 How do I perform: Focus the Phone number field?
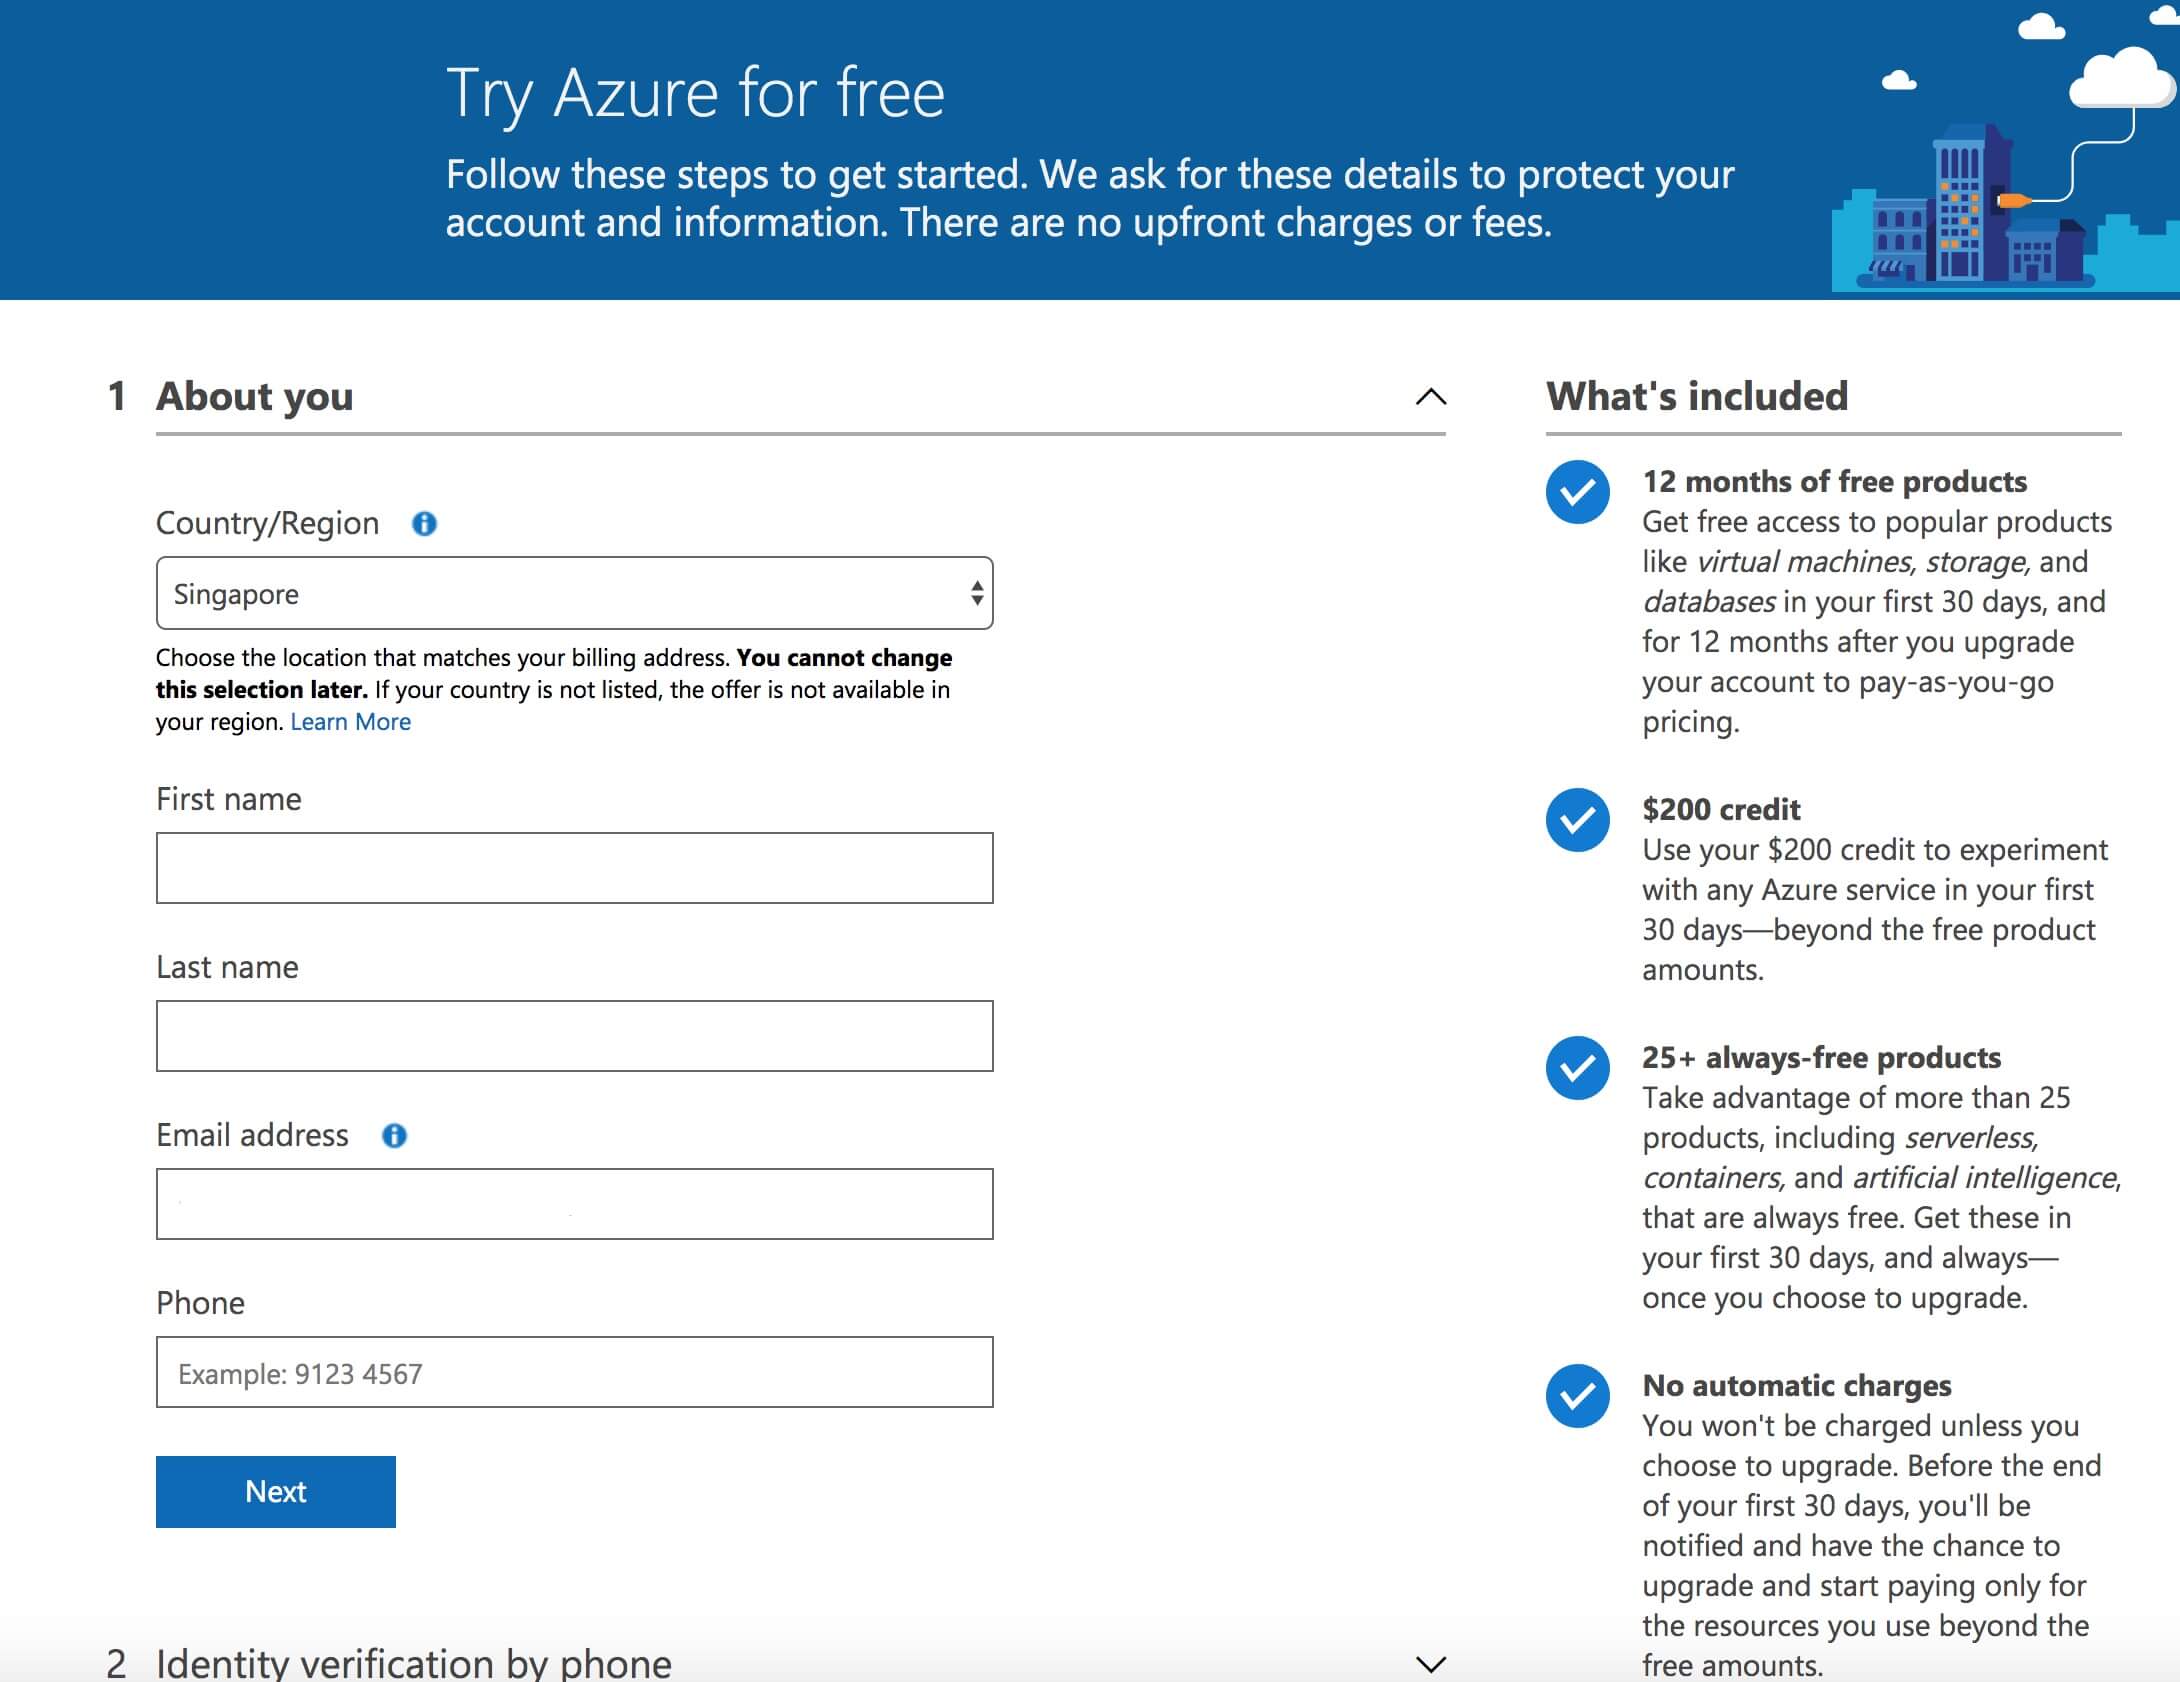[574, 1372]
